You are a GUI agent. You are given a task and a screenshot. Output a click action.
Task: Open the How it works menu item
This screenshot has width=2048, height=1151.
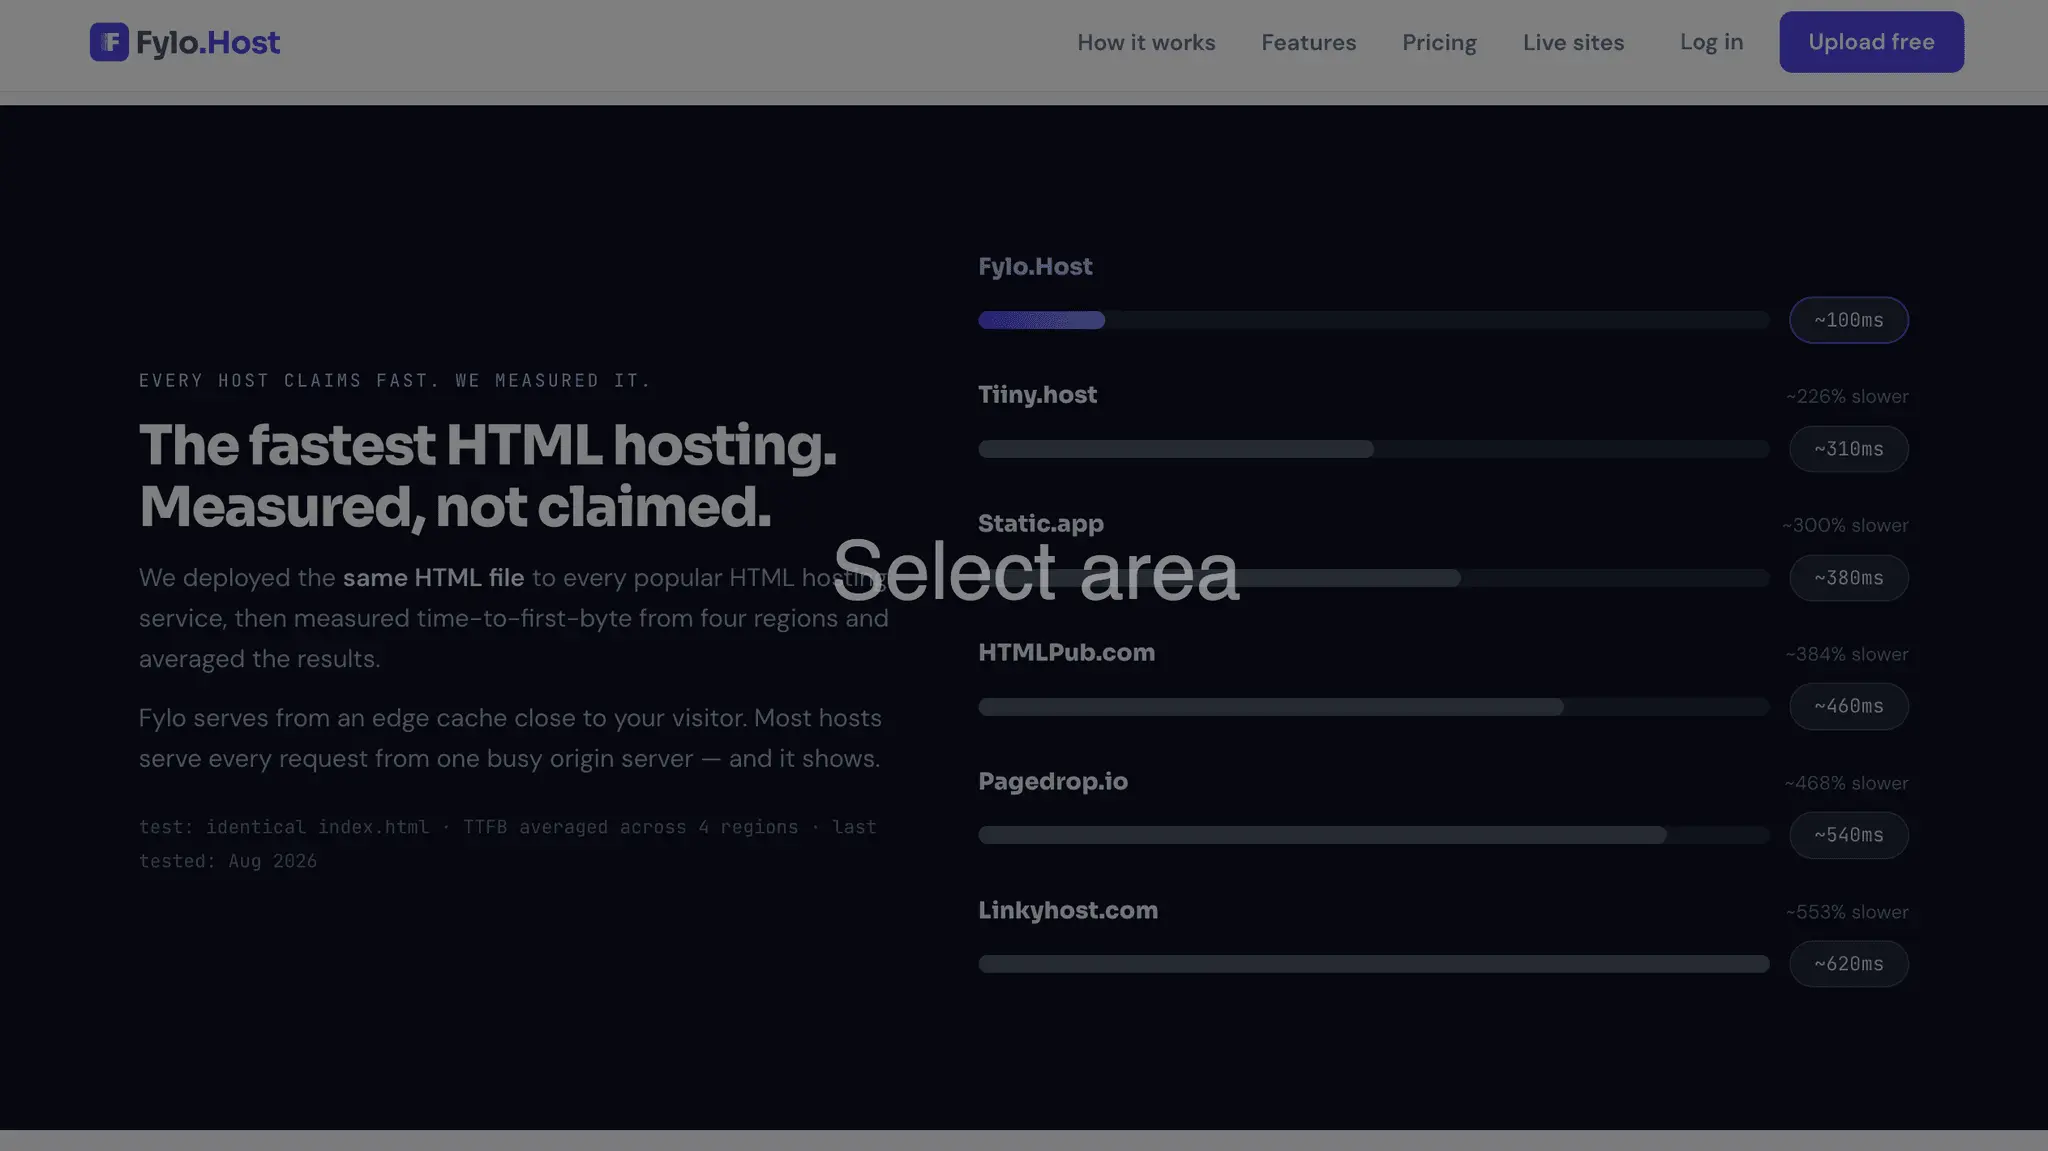pyautogui.click(x=1146, y=42)
